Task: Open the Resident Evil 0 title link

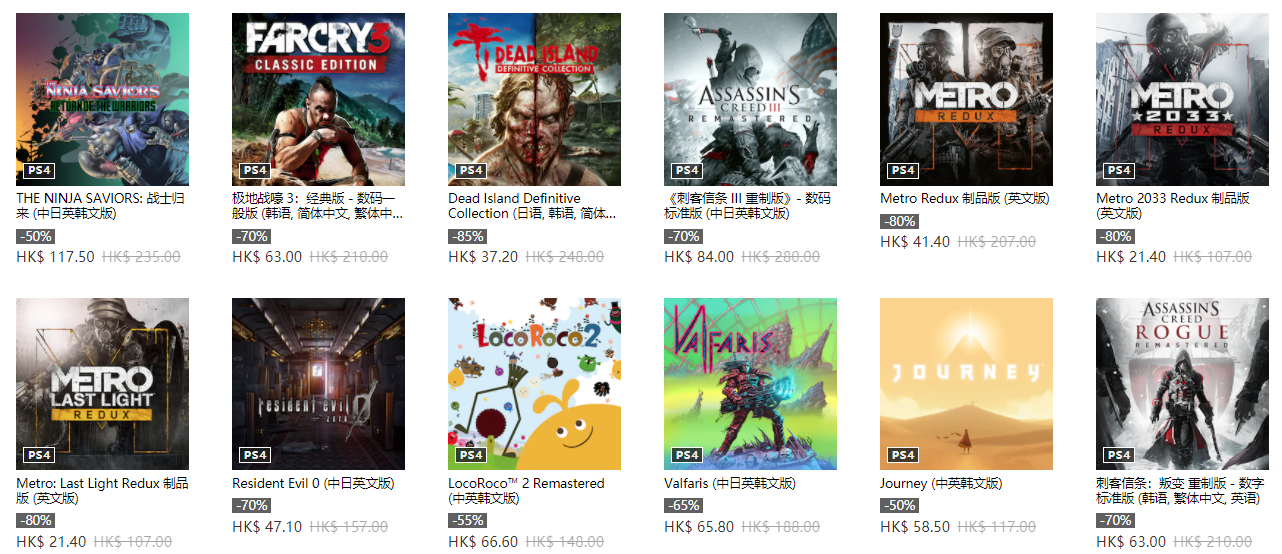Action: [x=313, y=483]
